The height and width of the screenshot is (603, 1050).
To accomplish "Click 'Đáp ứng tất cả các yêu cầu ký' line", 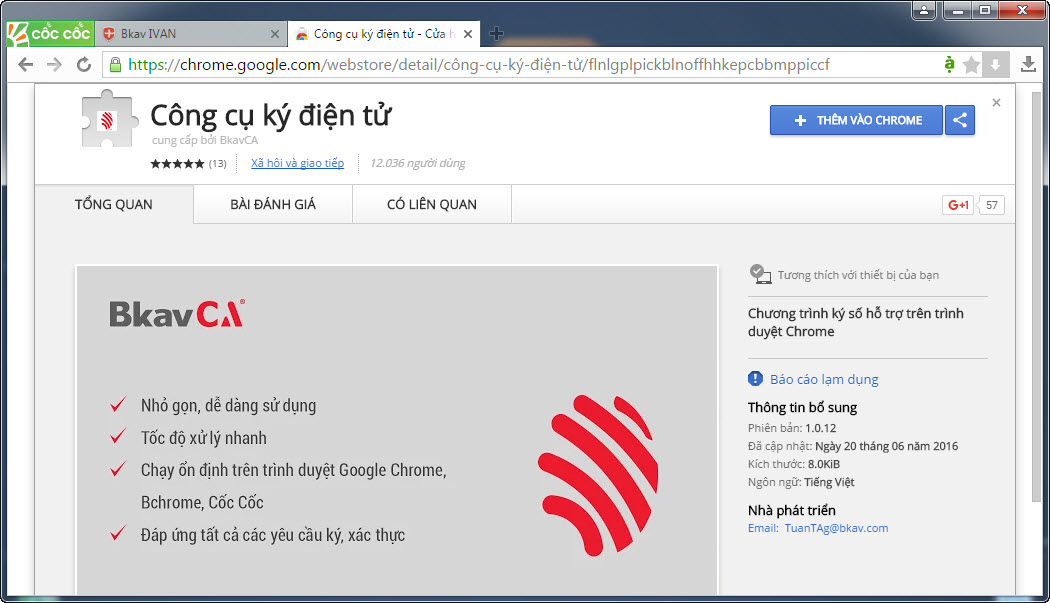I will (273, 535).
